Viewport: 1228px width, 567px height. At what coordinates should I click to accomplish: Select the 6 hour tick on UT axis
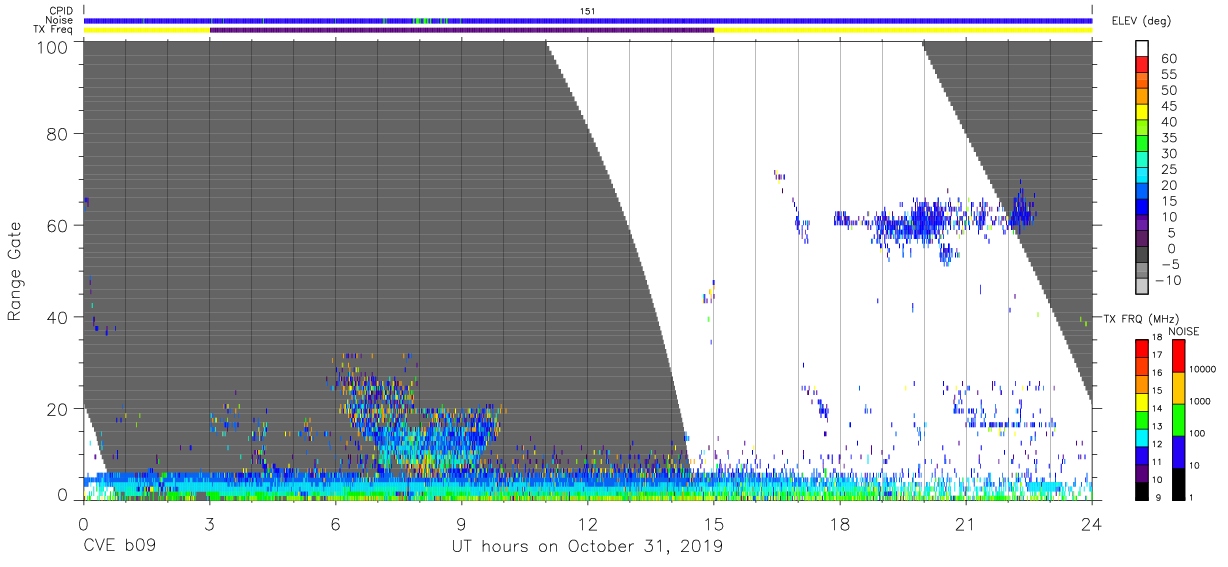[x=335, y=524]
